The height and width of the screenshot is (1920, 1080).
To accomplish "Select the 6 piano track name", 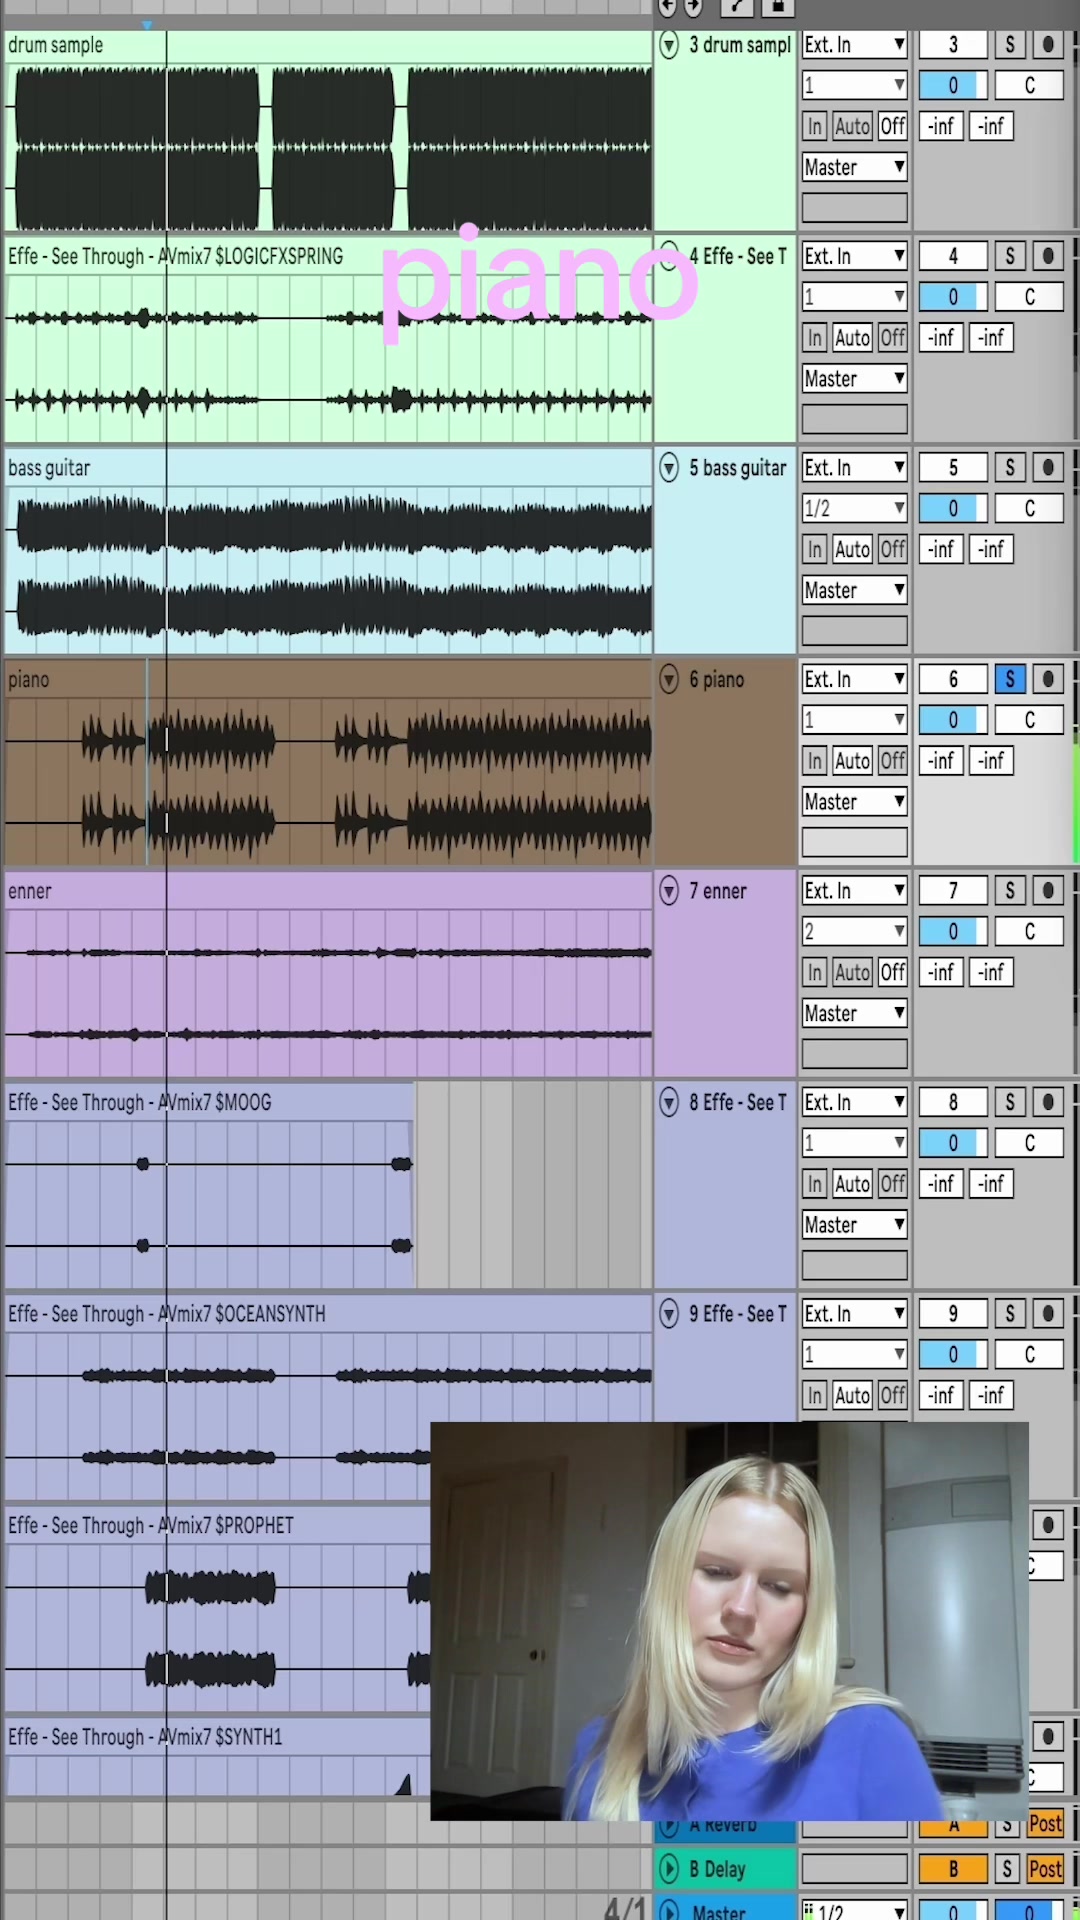I will 716,679.
